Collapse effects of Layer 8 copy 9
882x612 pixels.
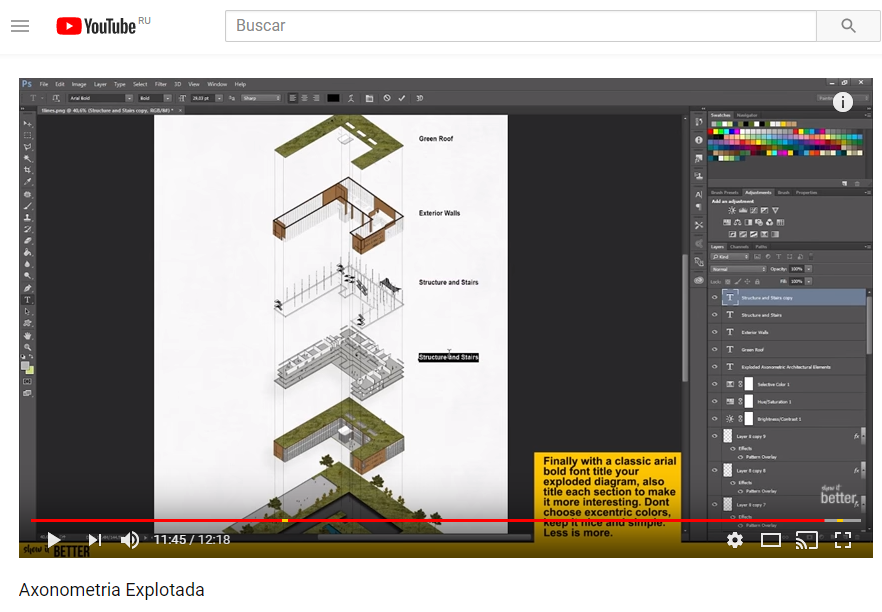(x=862, y=436)
